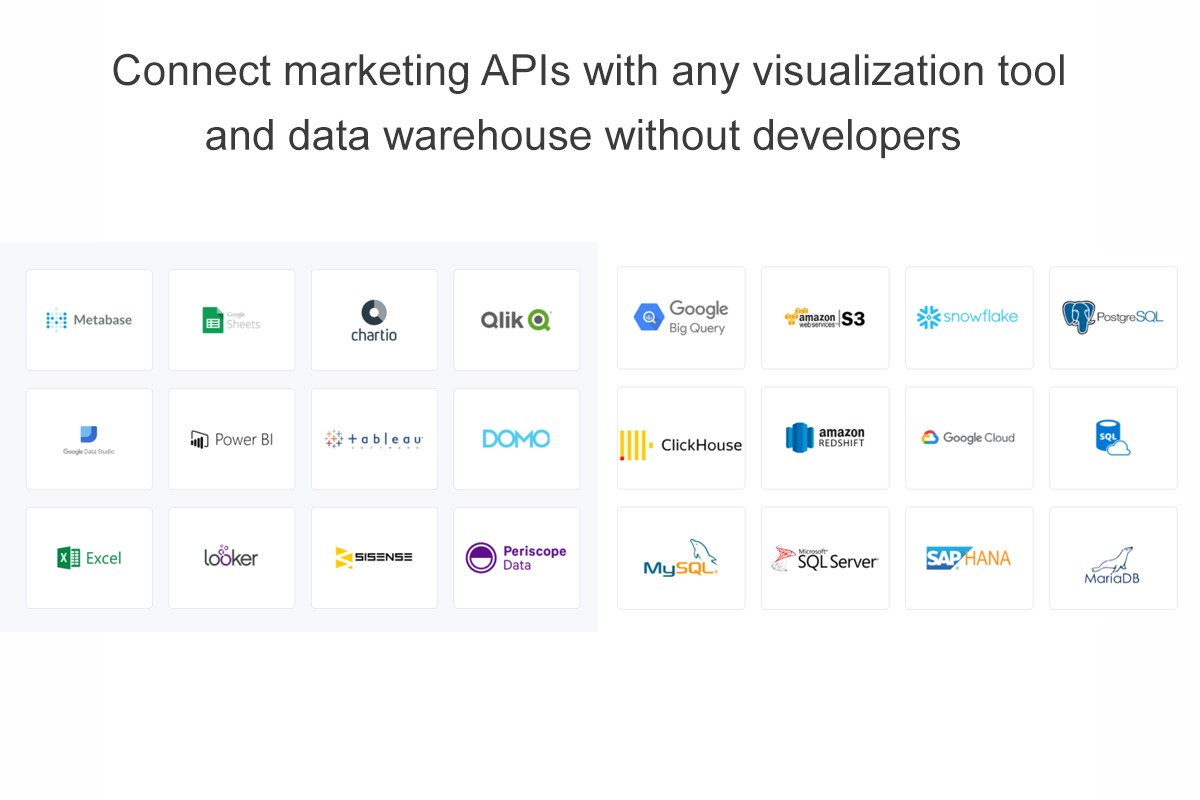This screenshot has height=800, width=1200.
Task: Select the Amazon Redshift logo card
Action: pyautogui.click(x=825, y=438)
